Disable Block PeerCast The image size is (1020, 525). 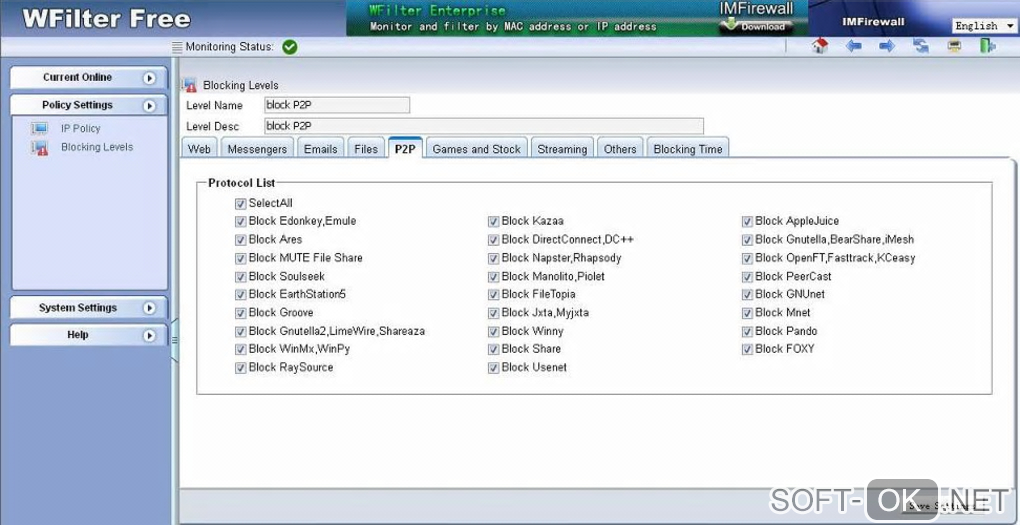click(747, 276)
